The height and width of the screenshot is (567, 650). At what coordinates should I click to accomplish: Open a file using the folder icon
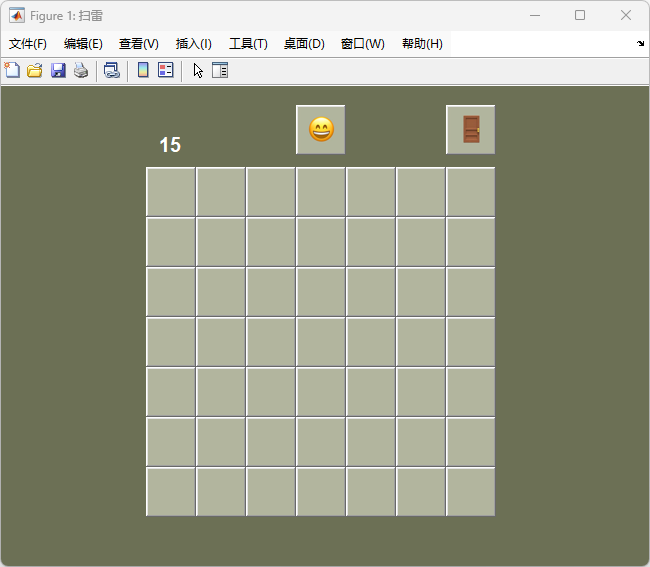[35, 70]
